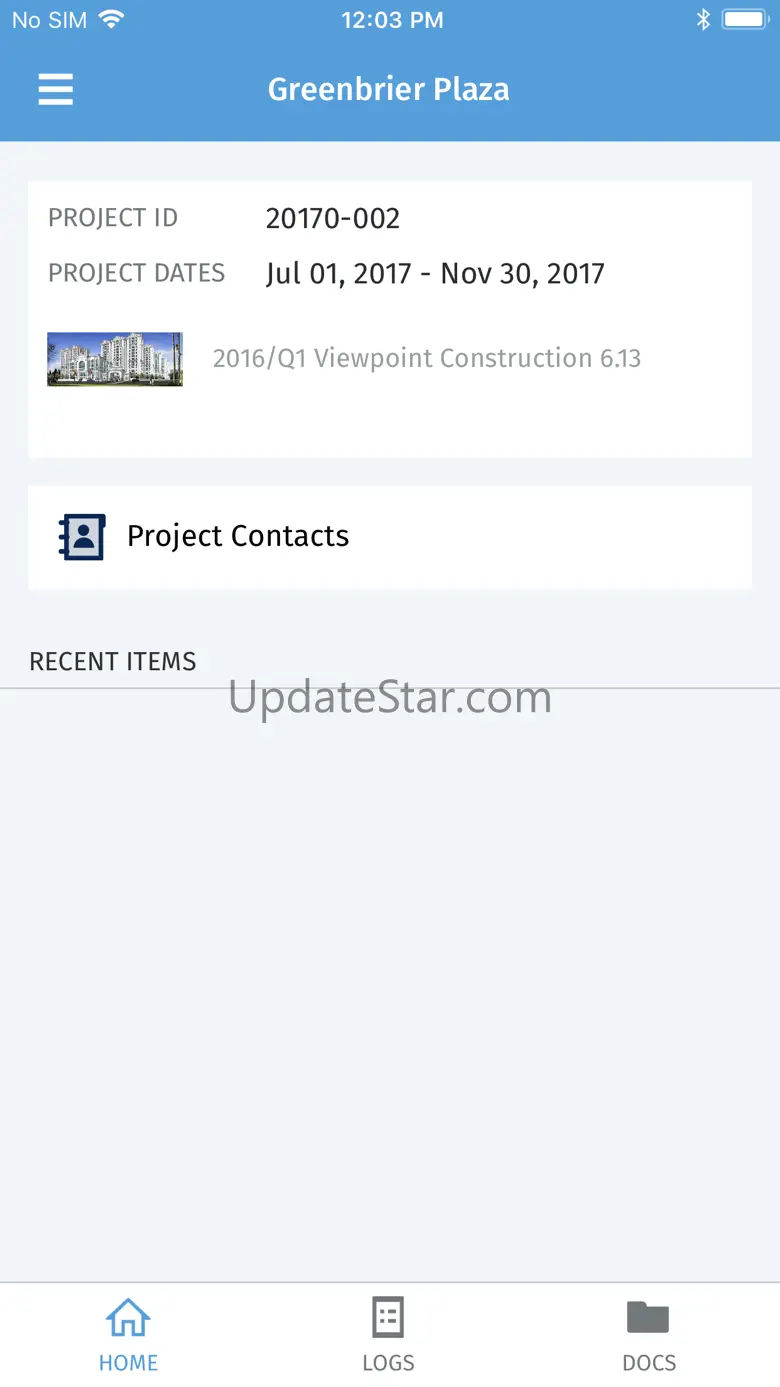Tap the PROJECT DATES label
The image size is (780, 1387).
[x=137, y=273]
